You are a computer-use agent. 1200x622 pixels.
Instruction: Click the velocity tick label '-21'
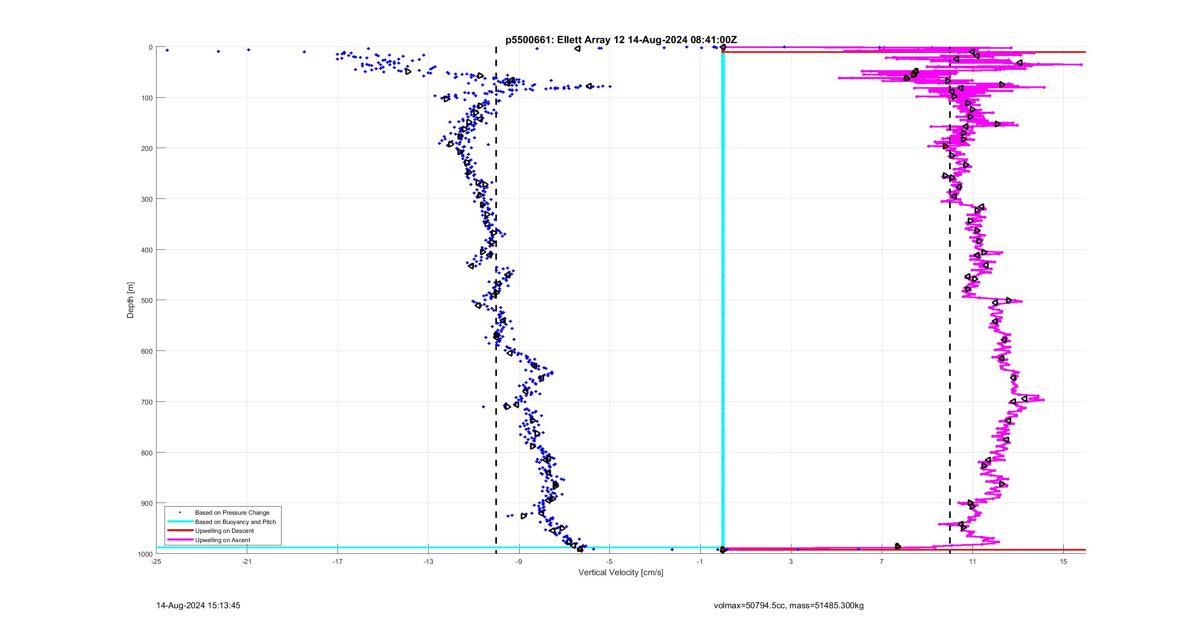[247, 562]
